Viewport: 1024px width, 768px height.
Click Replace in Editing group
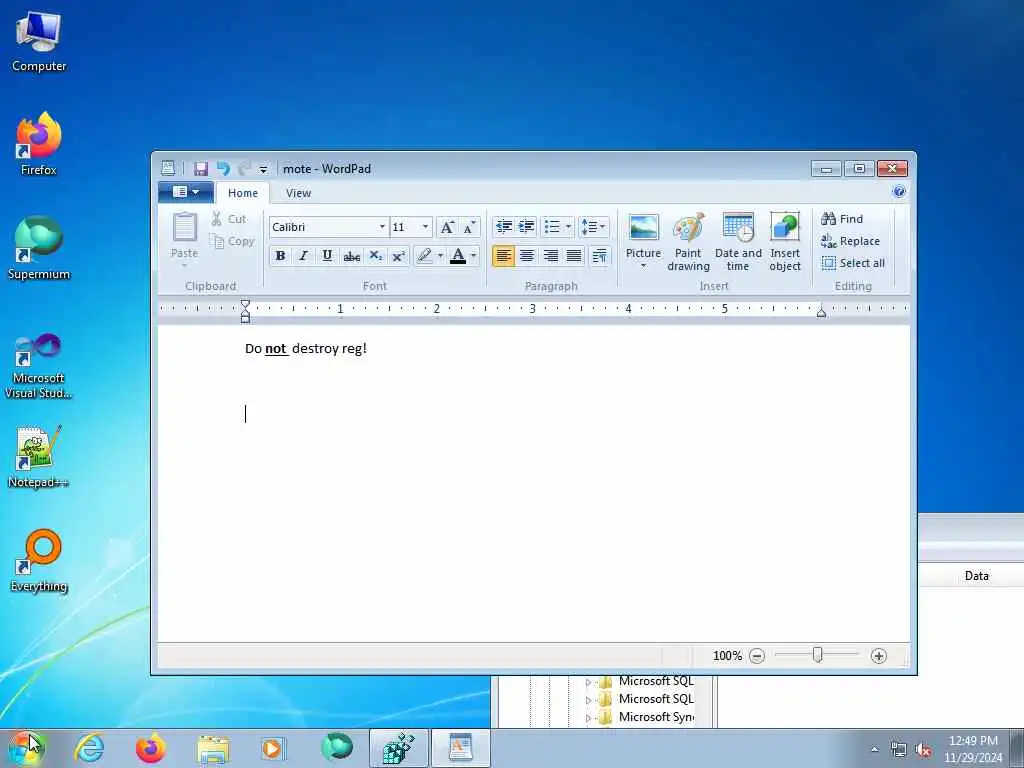coord(850,241)
